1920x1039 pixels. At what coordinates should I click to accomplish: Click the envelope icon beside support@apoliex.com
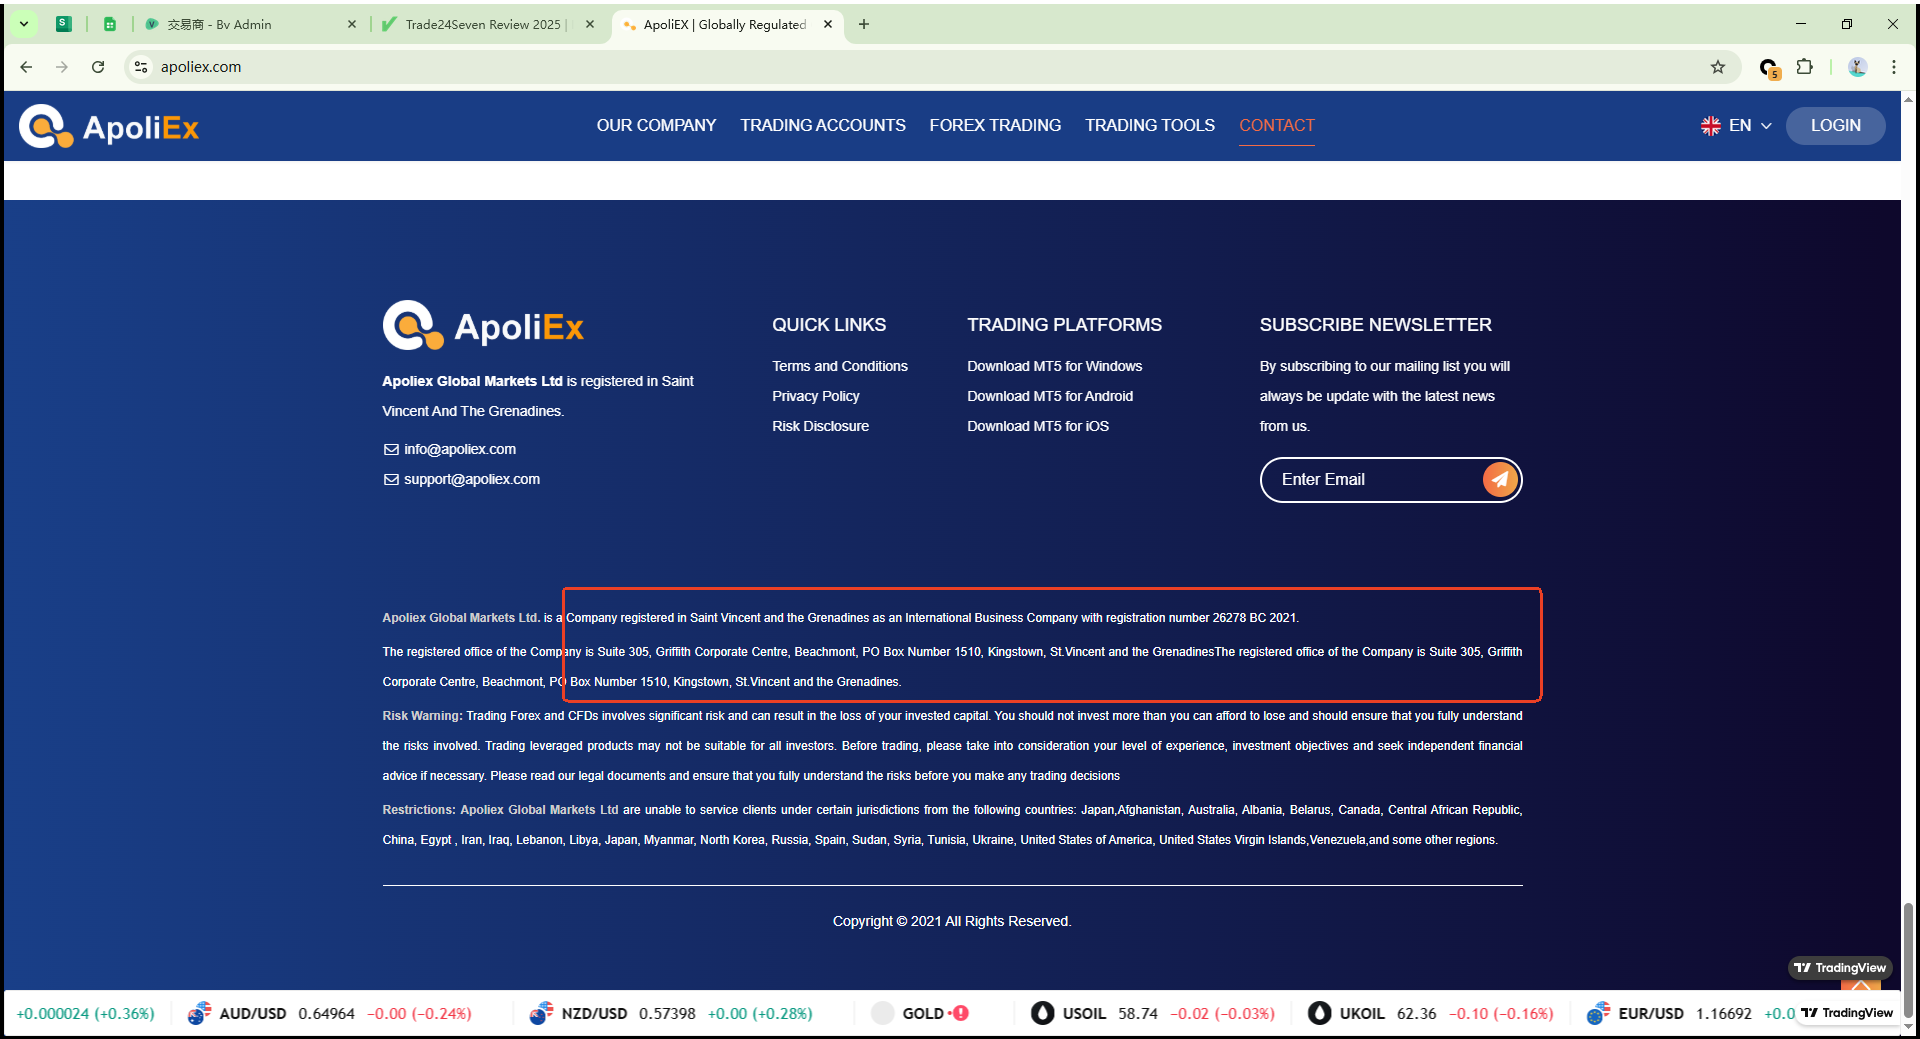391,479
